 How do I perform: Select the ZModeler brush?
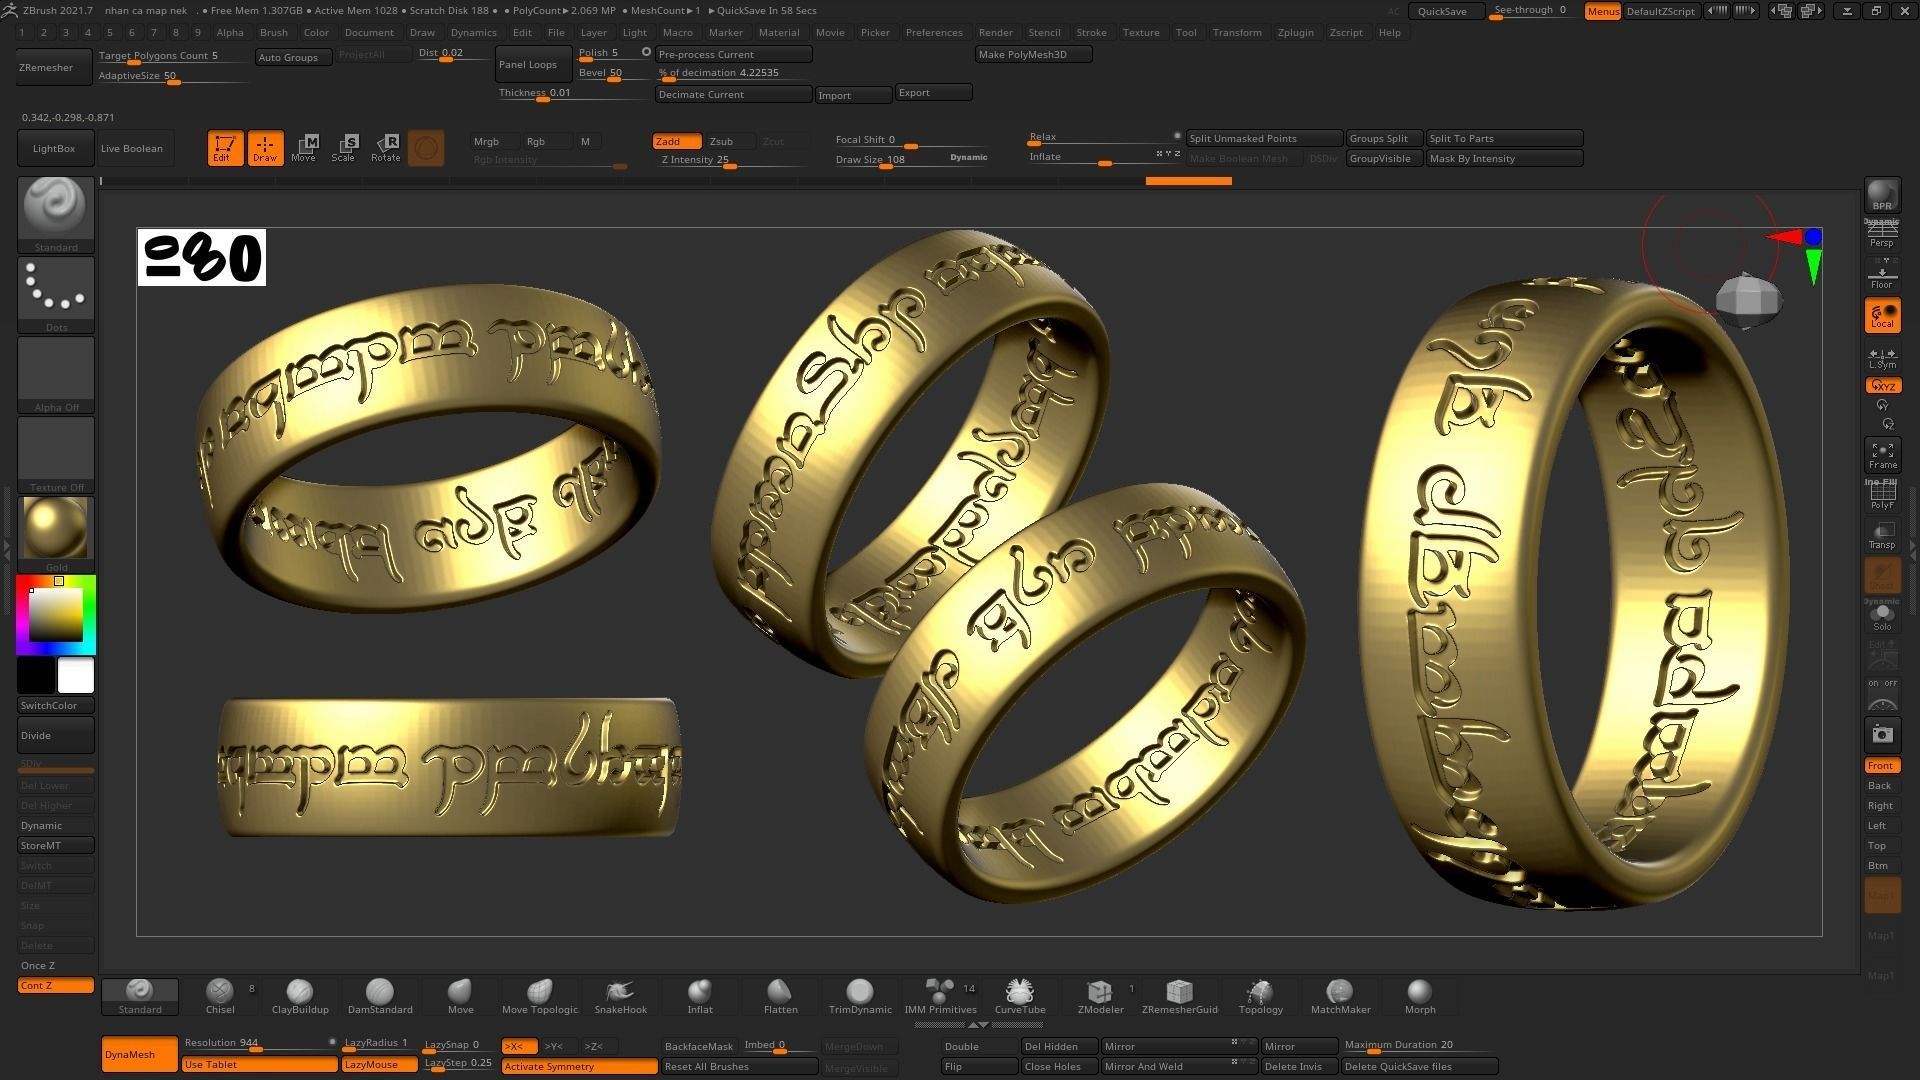coord(1100,995)
